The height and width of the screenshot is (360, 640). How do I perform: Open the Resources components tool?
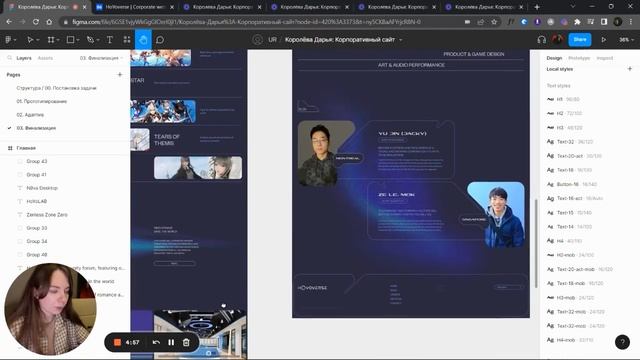click(127, 40)
